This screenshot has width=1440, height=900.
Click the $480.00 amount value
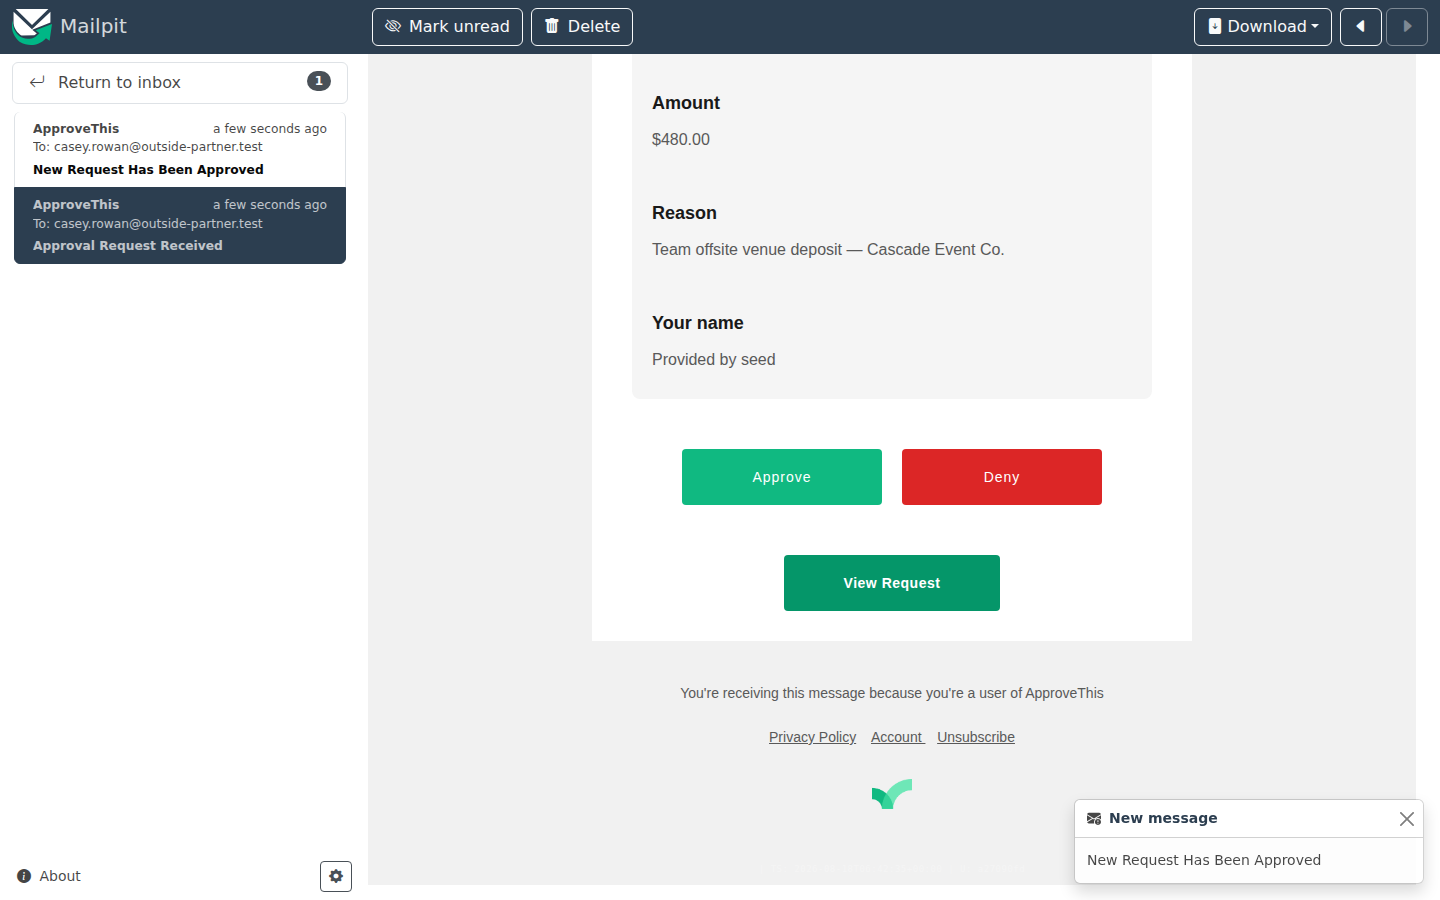(681, 140)
